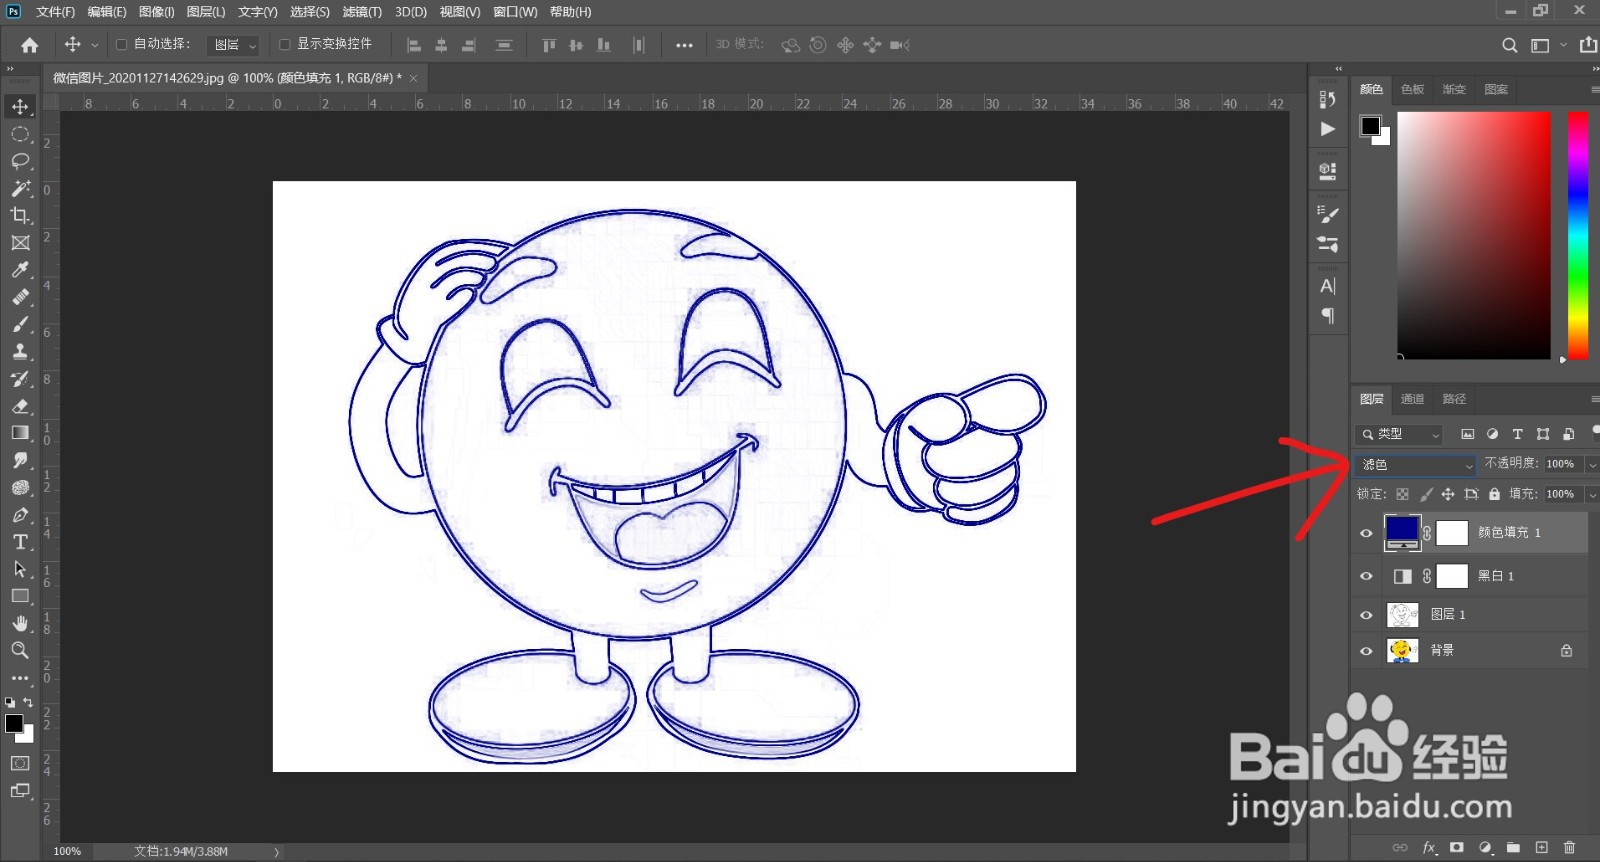Screen dimensions: 1600x862
Task: Hide the 背景 layer
Action: 1366,651
